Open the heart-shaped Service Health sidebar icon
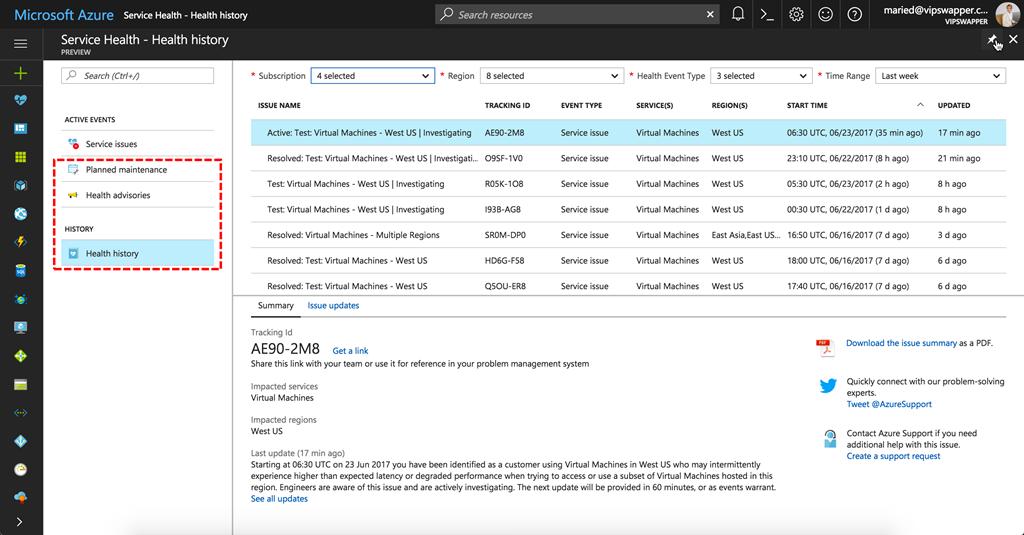The image size is (1024, 535). 20,100
